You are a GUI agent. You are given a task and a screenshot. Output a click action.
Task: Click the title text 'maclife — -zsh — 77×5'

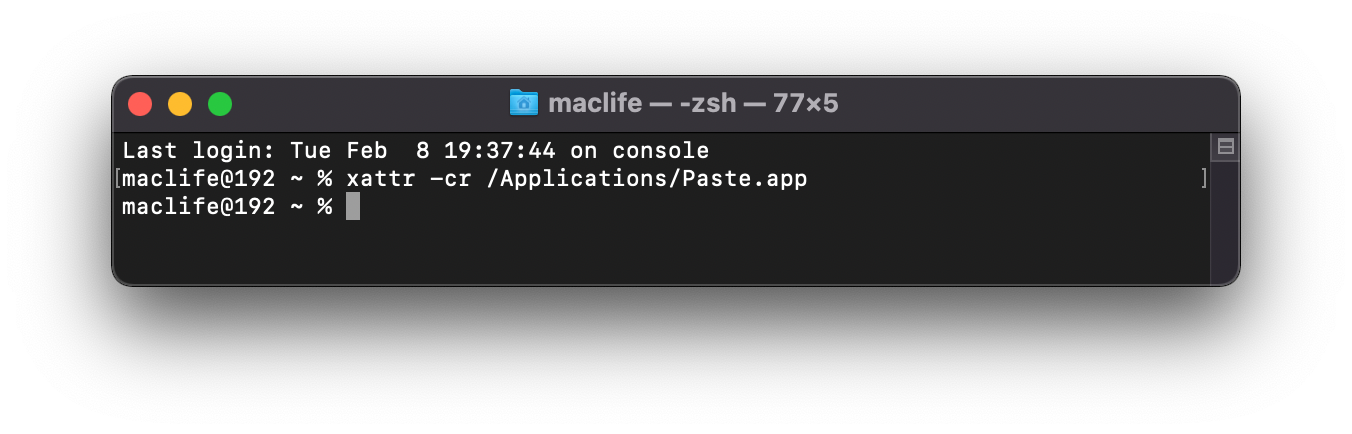(692, 104)
